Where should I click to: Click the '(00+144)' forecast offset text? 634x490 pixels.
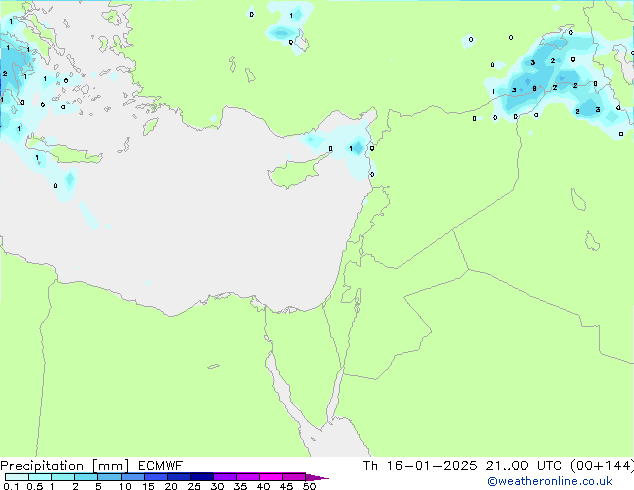pos(602,466)
